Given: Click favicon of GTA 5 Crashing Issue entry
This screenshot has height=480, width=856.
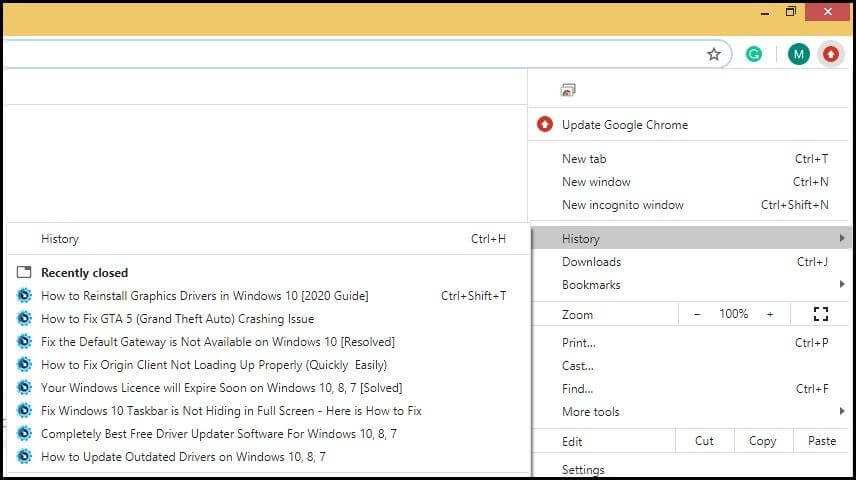Looking at the screenshot, I should pos(24,318).
